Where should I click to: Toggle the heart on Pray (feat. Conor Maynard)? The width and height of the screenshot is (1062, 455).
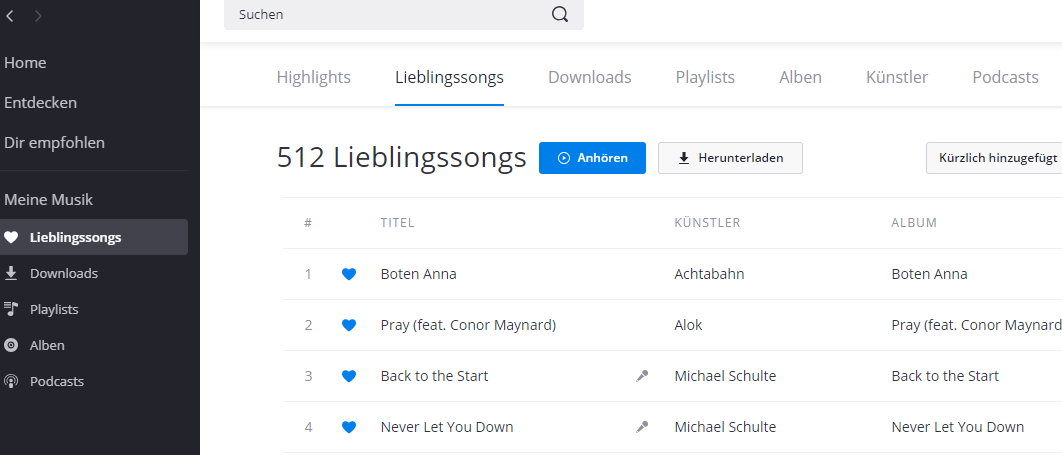(x=349, y=325)
